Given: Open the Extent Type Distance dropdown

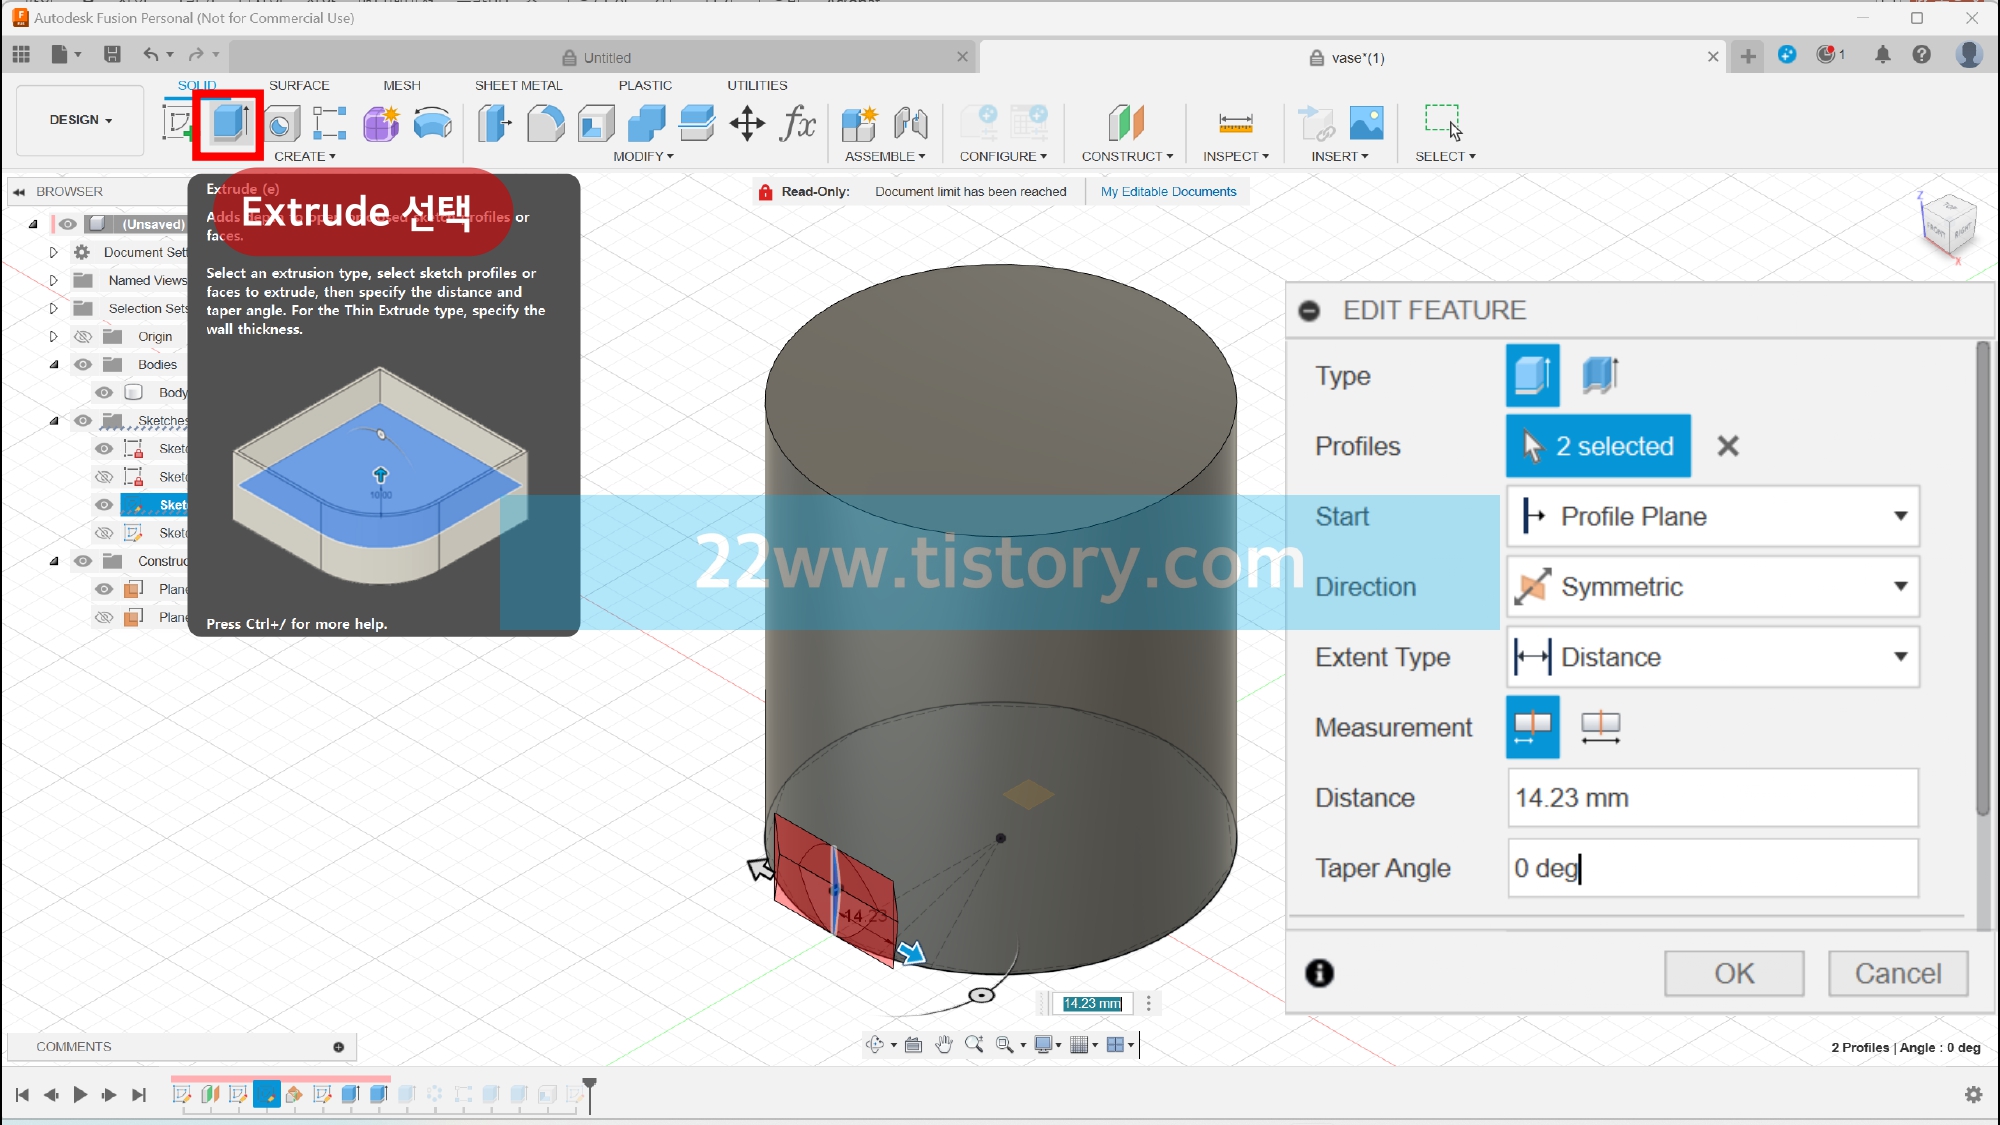Looking at the screenshot, I should pos(1712,657).
